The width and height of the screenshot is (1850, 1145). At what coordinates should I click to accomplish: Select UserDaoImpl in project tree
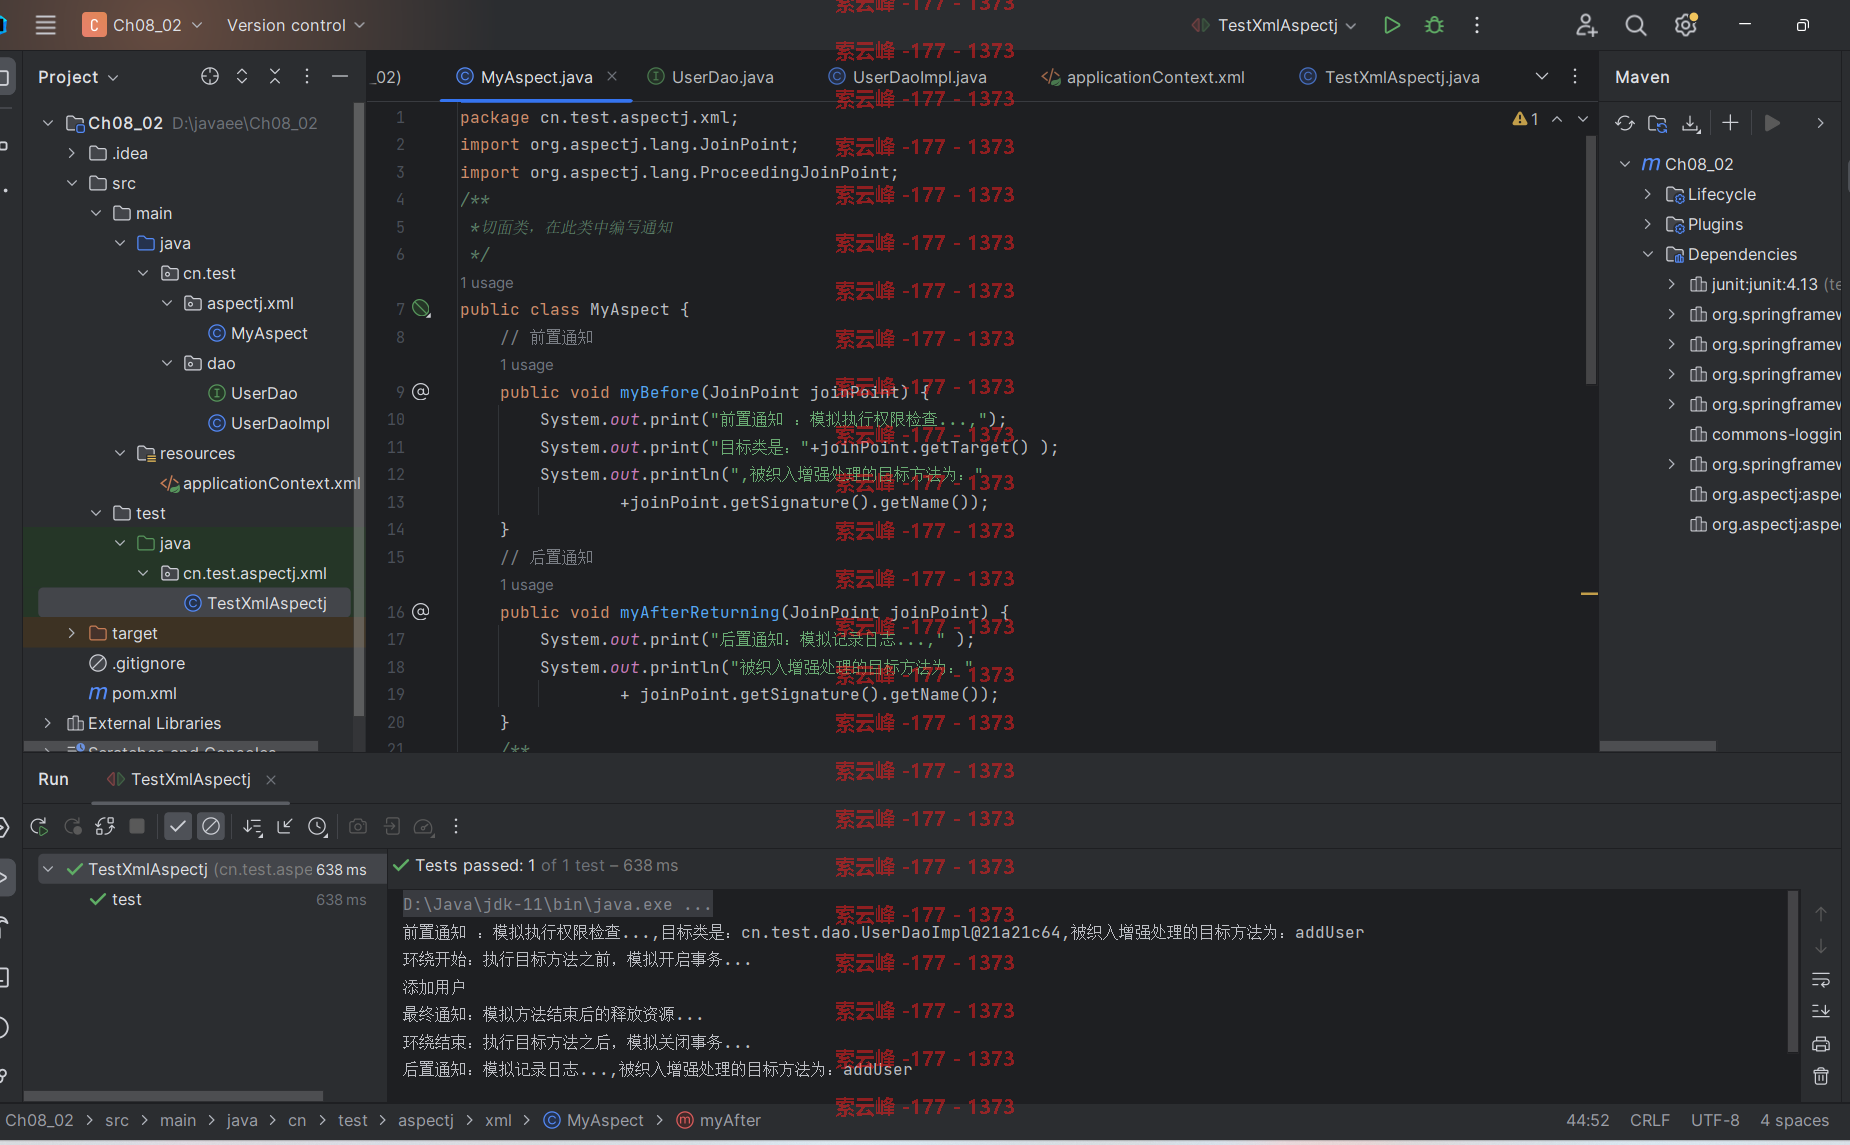click(269, 423)
